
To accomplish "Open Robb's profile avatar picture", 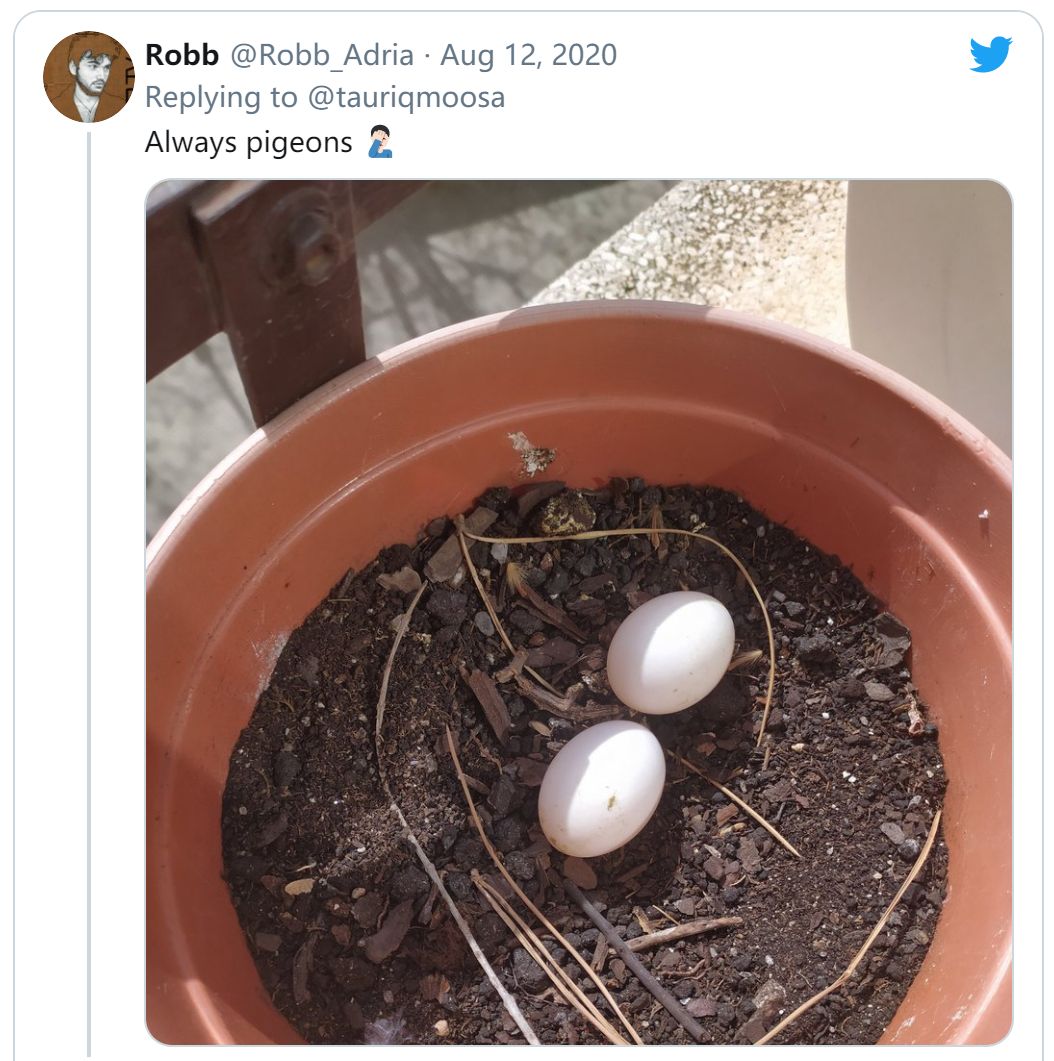I will (x=89, y=77).
